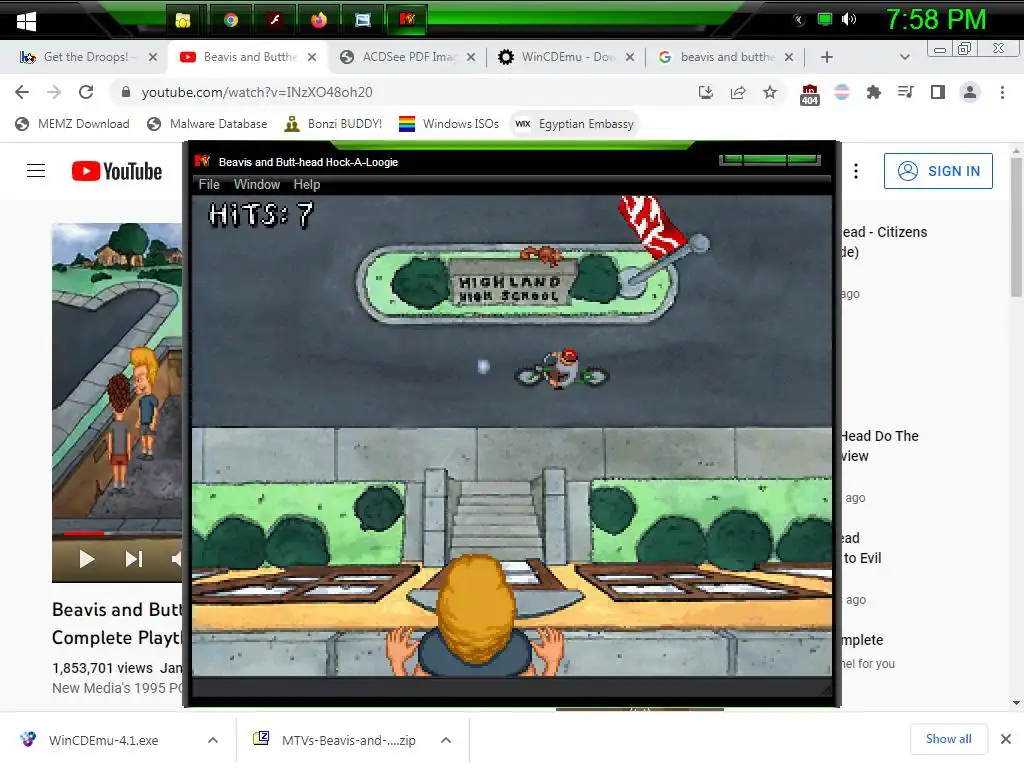Open Malware Database bookmark
The width and height of the screenshot is (1024, 768).
(x=208, y=124)
